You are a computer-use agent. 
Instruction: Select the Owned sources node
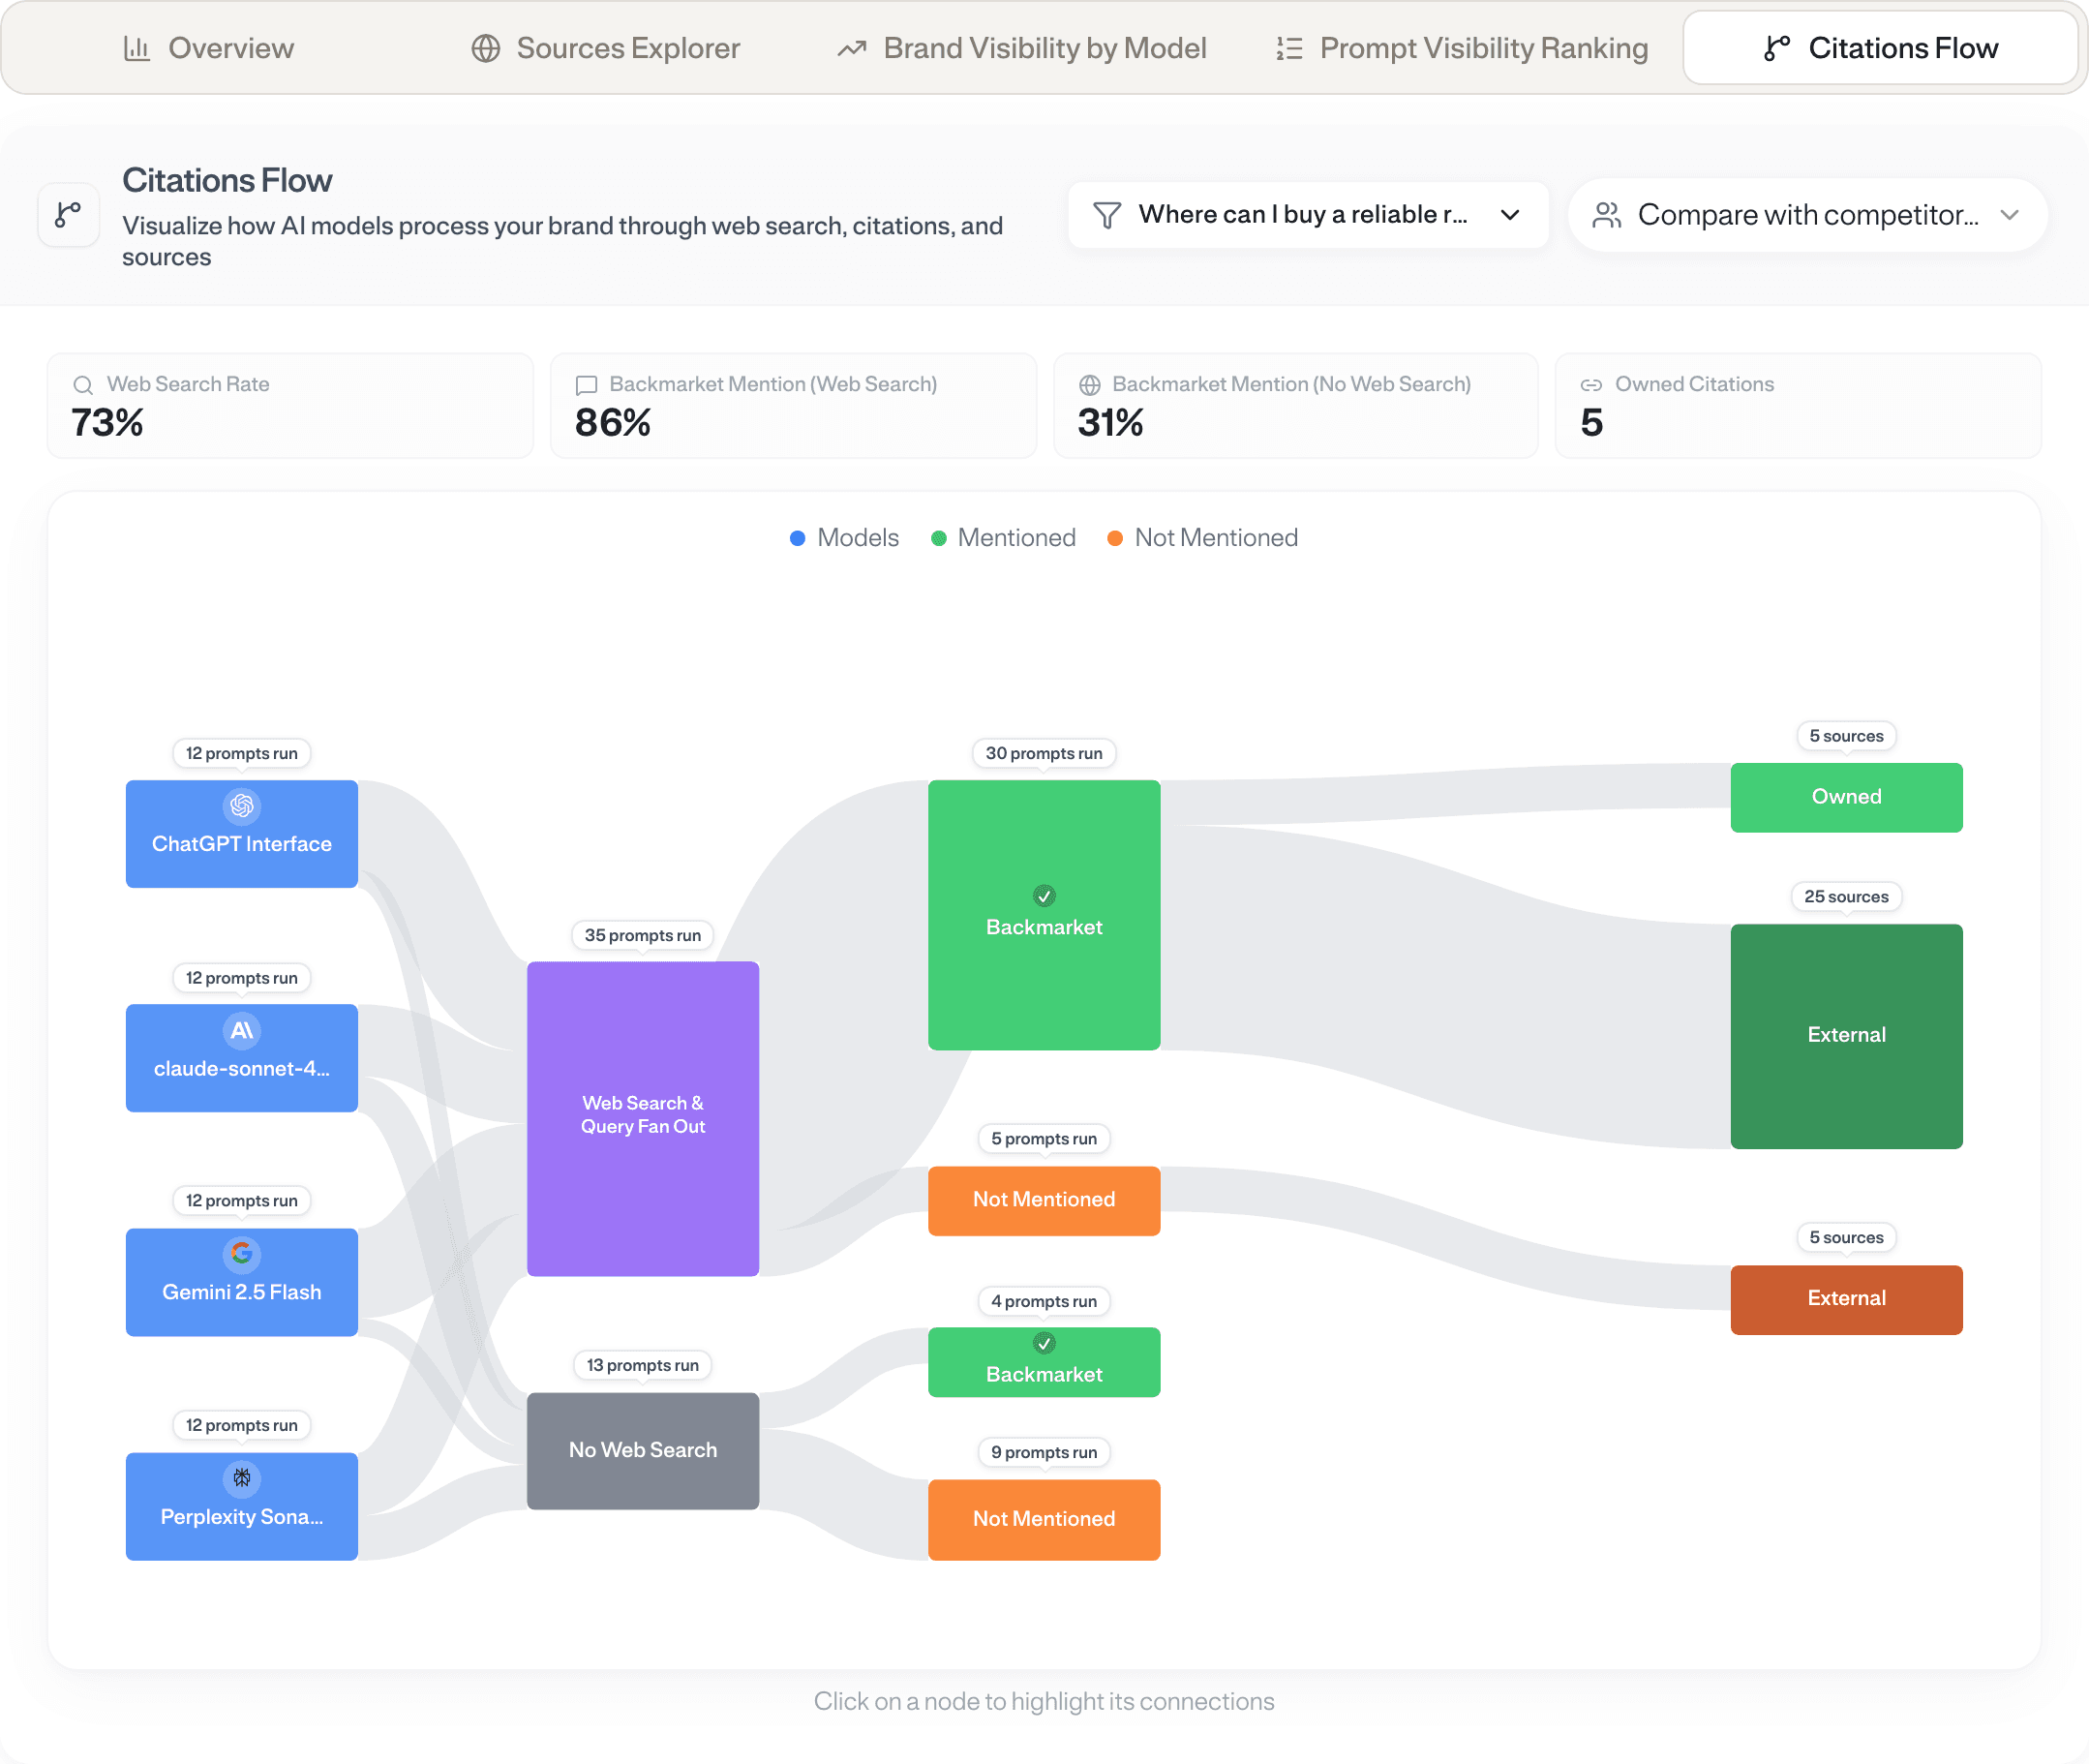point(1846,797)
